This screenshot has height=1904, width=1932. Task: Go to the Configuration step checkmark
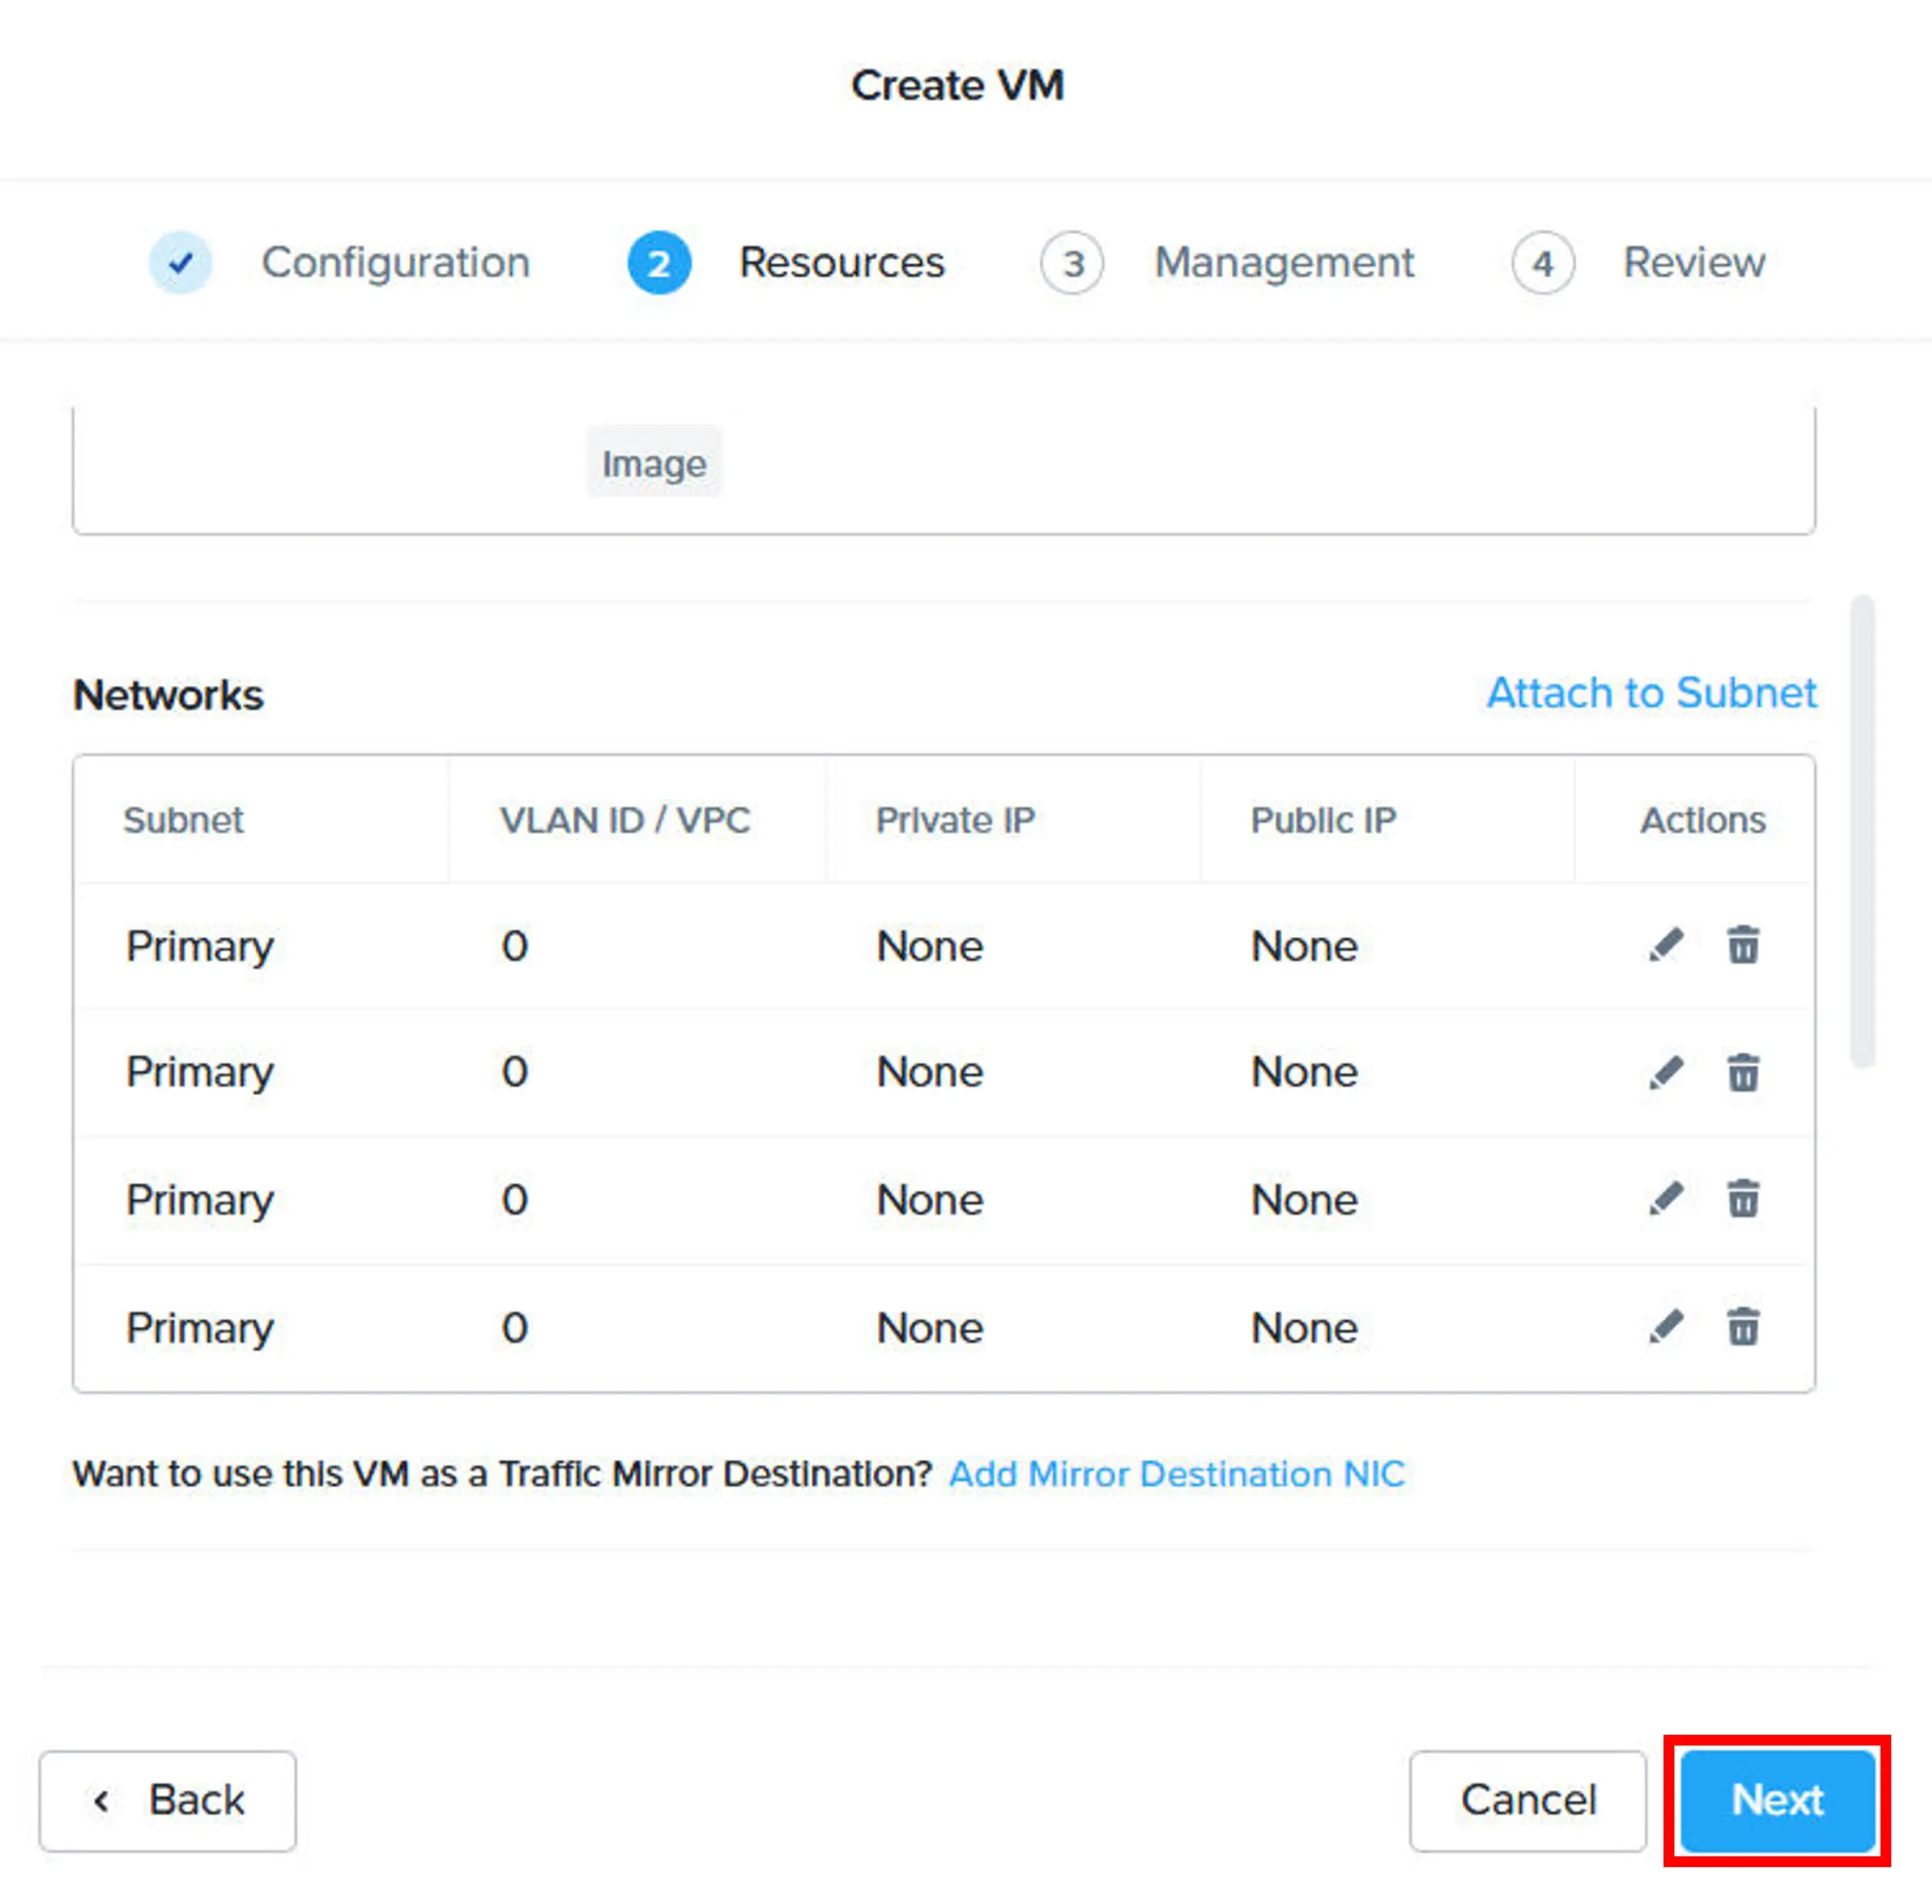tap(181, 263)
